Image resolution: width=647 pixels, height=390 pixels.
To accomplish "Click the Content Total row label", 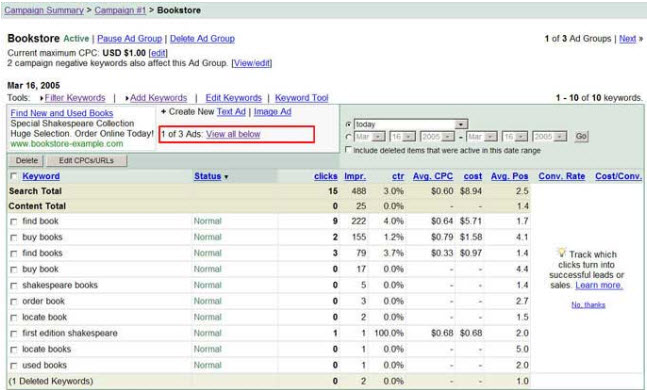I will (37, 206).
